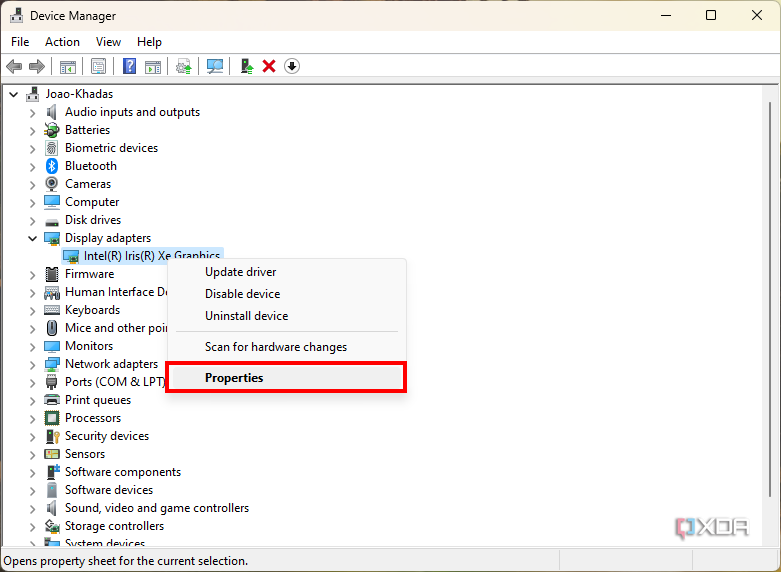
Task: Click the Security devices key icon
Action: 52,436
